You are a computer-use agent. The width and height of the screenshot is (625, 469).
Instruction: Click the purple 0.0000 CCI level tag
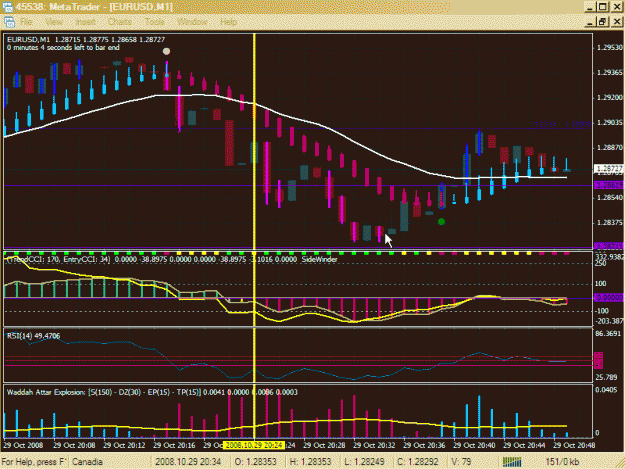pyautogui.click(x=608, y=298)
